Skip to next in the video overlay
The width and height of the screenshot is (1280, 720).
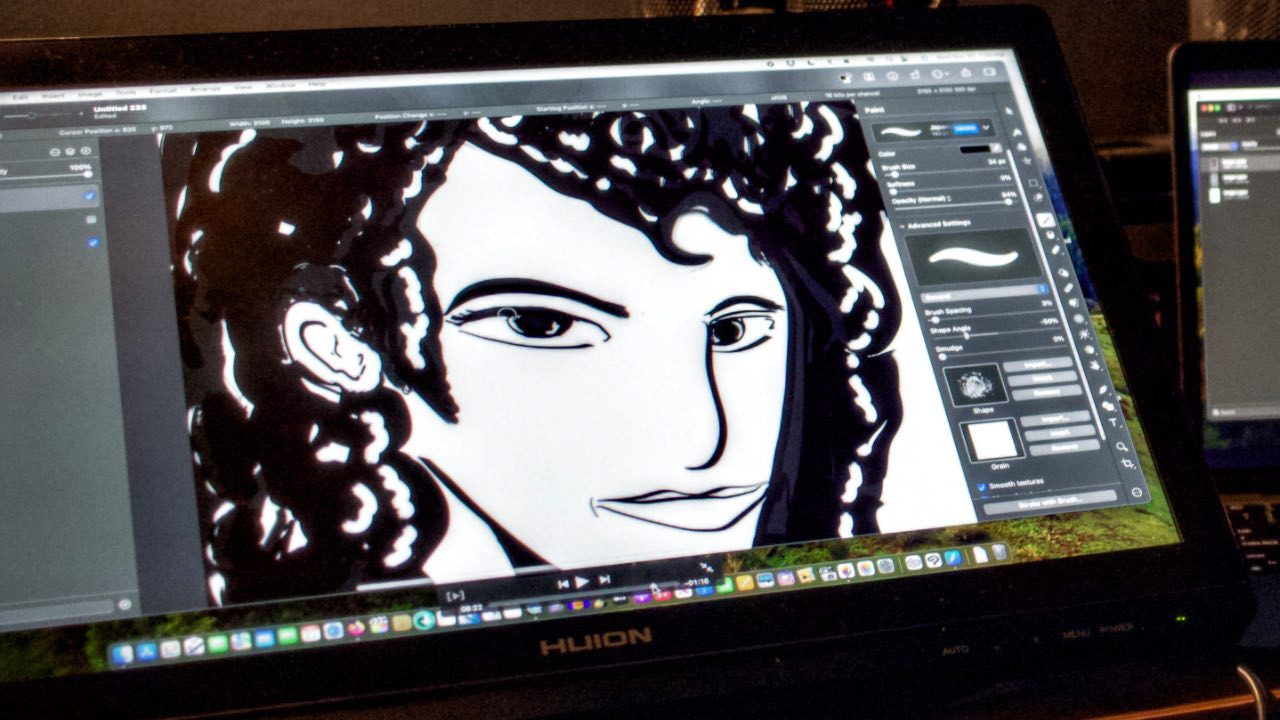(x=604, y=580)
